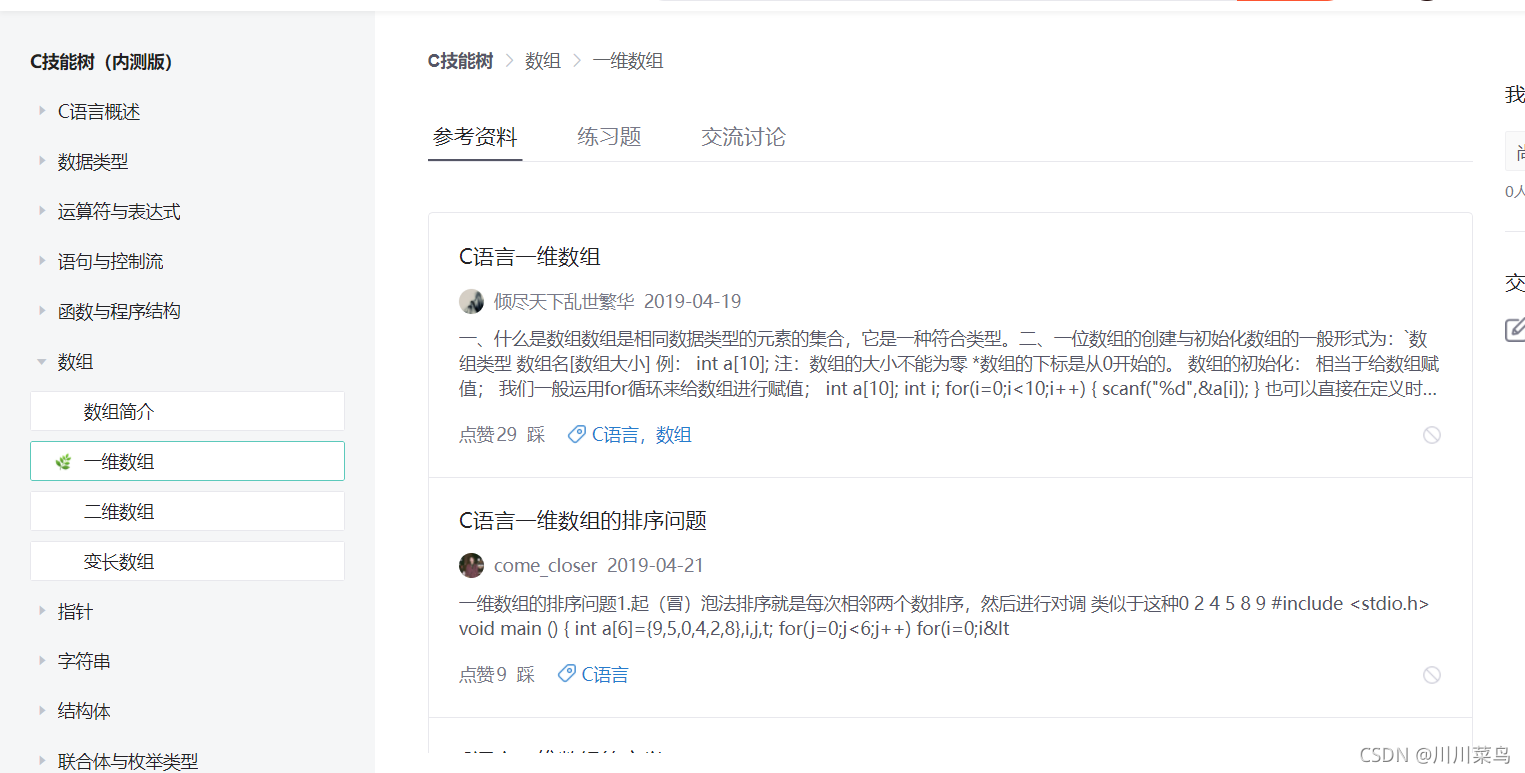1525x773 pixels.
Task: Expand the 语句与控制流 section
Action: pos(42,261)
